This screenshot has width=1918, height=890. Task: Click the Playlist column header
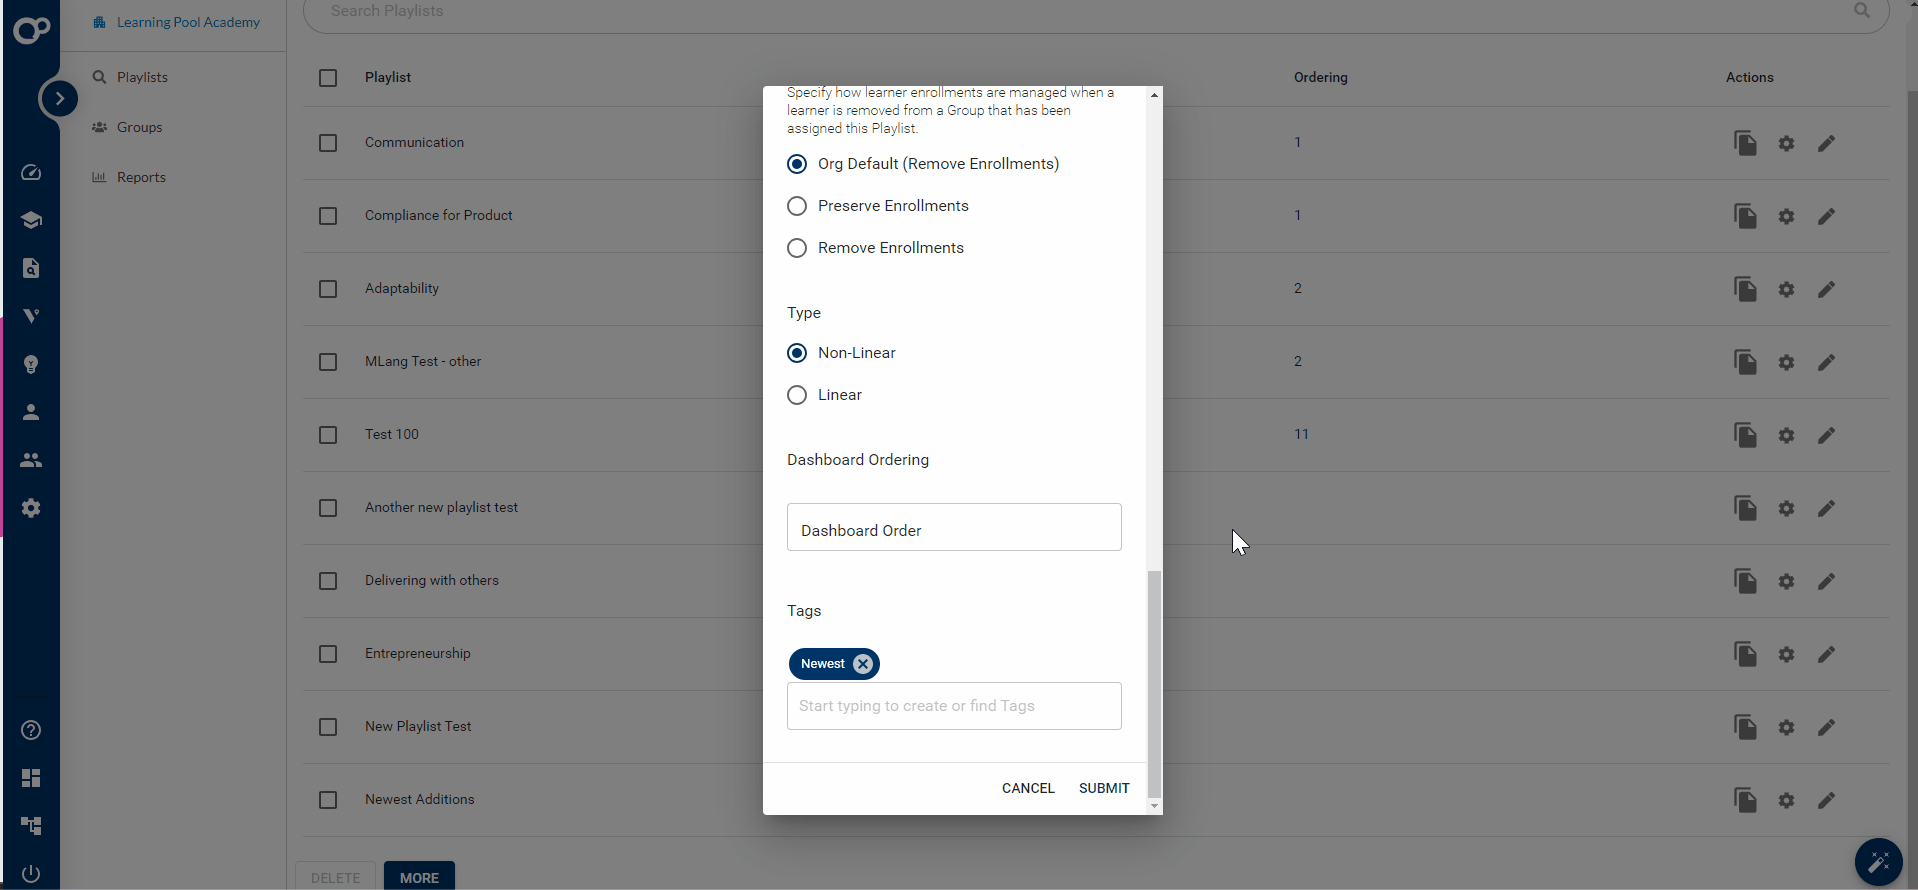pyautogui.click(x=388, y=77)
